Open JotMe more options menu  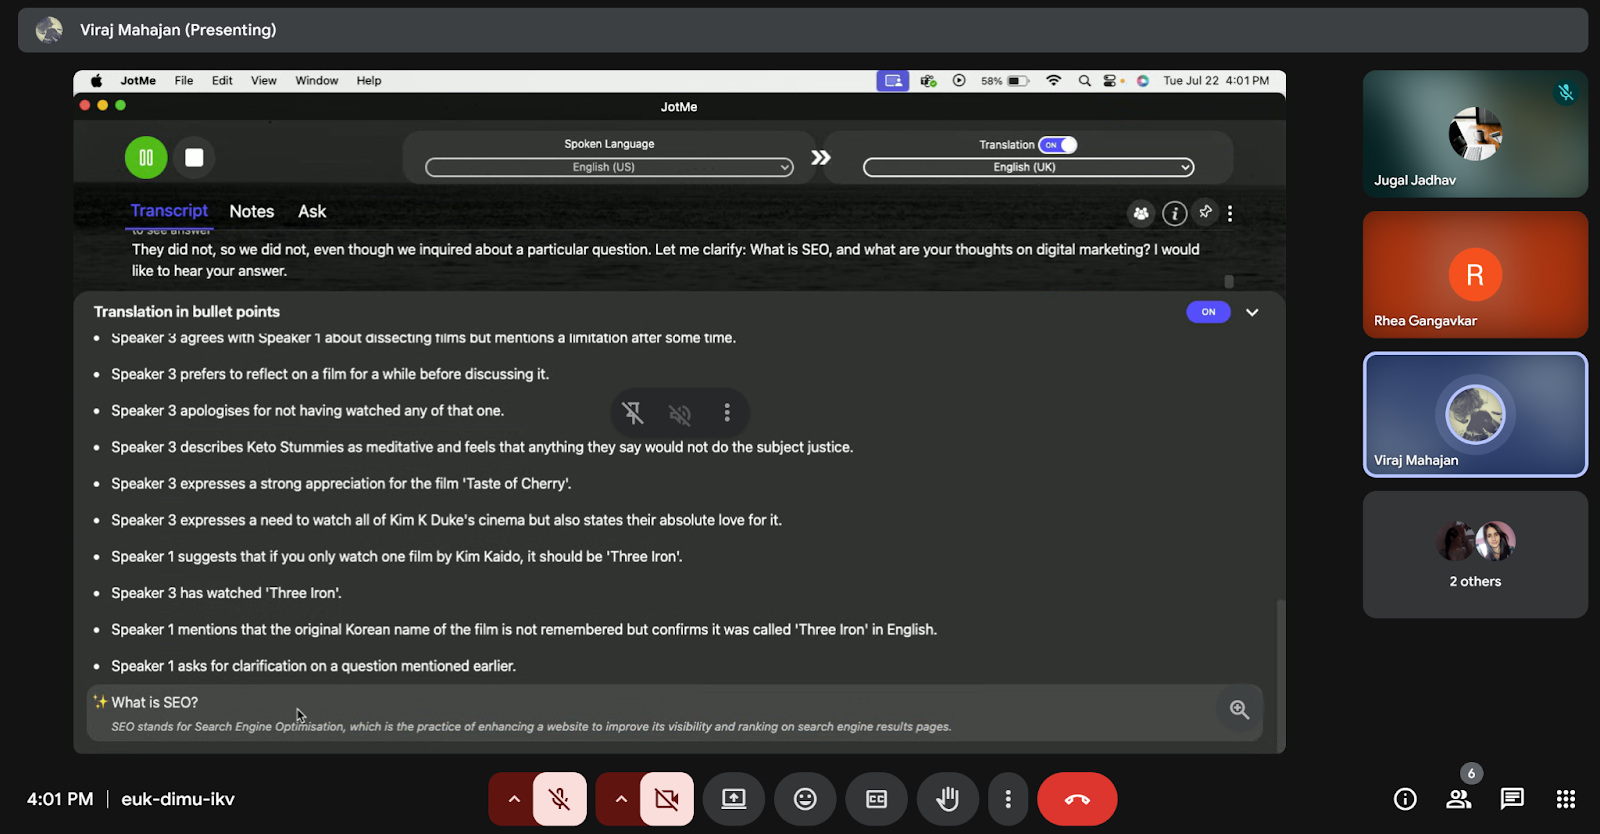point(1230,213)
